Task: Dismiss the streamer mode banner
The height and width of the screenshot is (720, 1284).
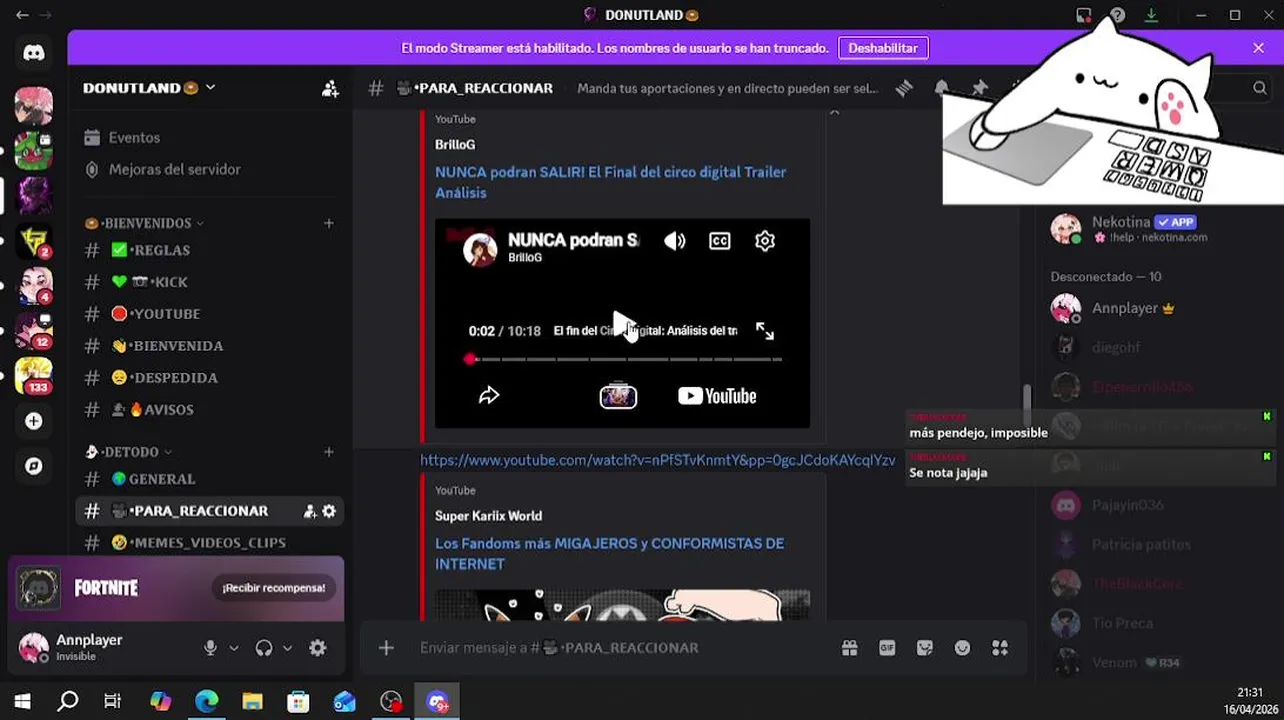Action: pyautogui.click(x=1258, y=48)
